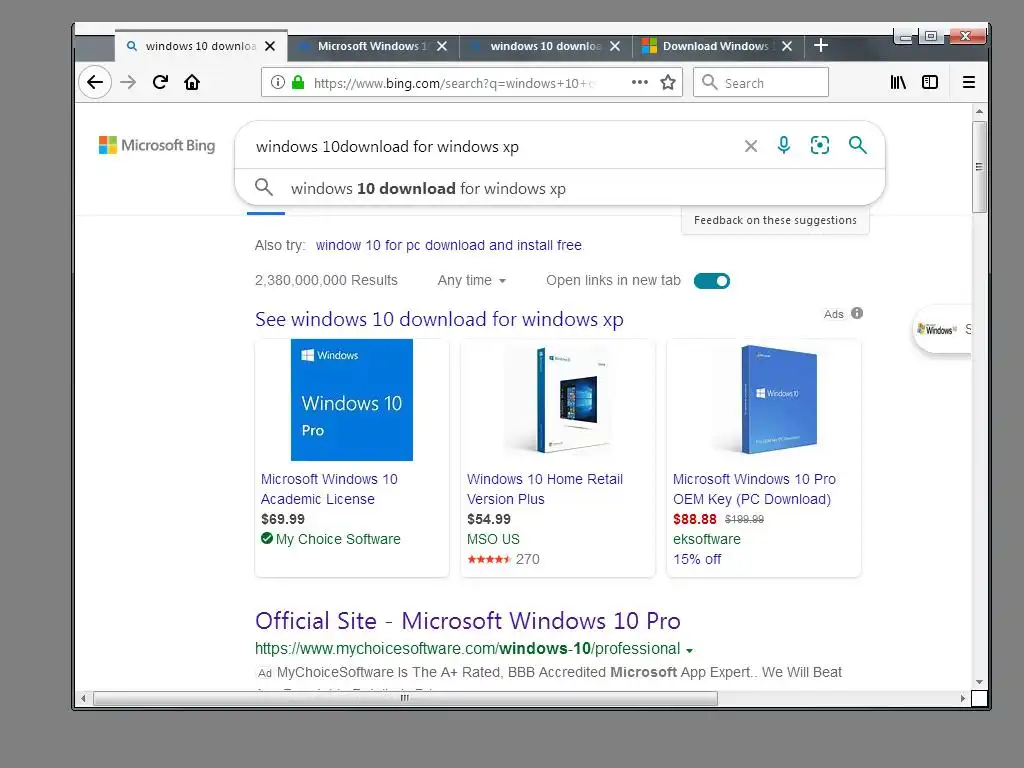Bookmark this page with the star icon
The image size is (1024, 768).
pos(667,82)
